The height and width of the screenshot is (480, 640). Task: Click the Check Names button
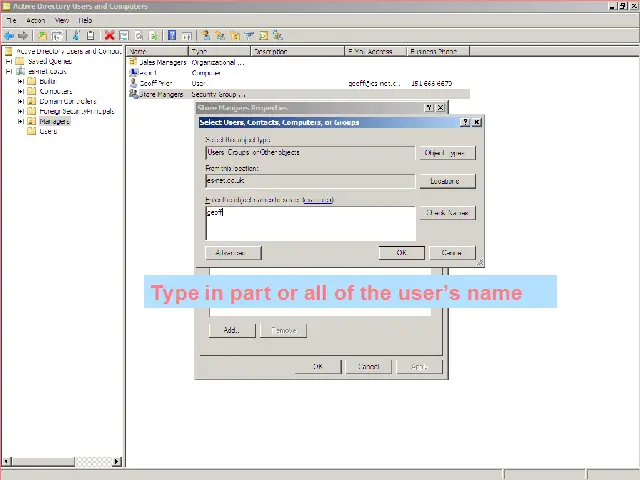click(445, 213)
